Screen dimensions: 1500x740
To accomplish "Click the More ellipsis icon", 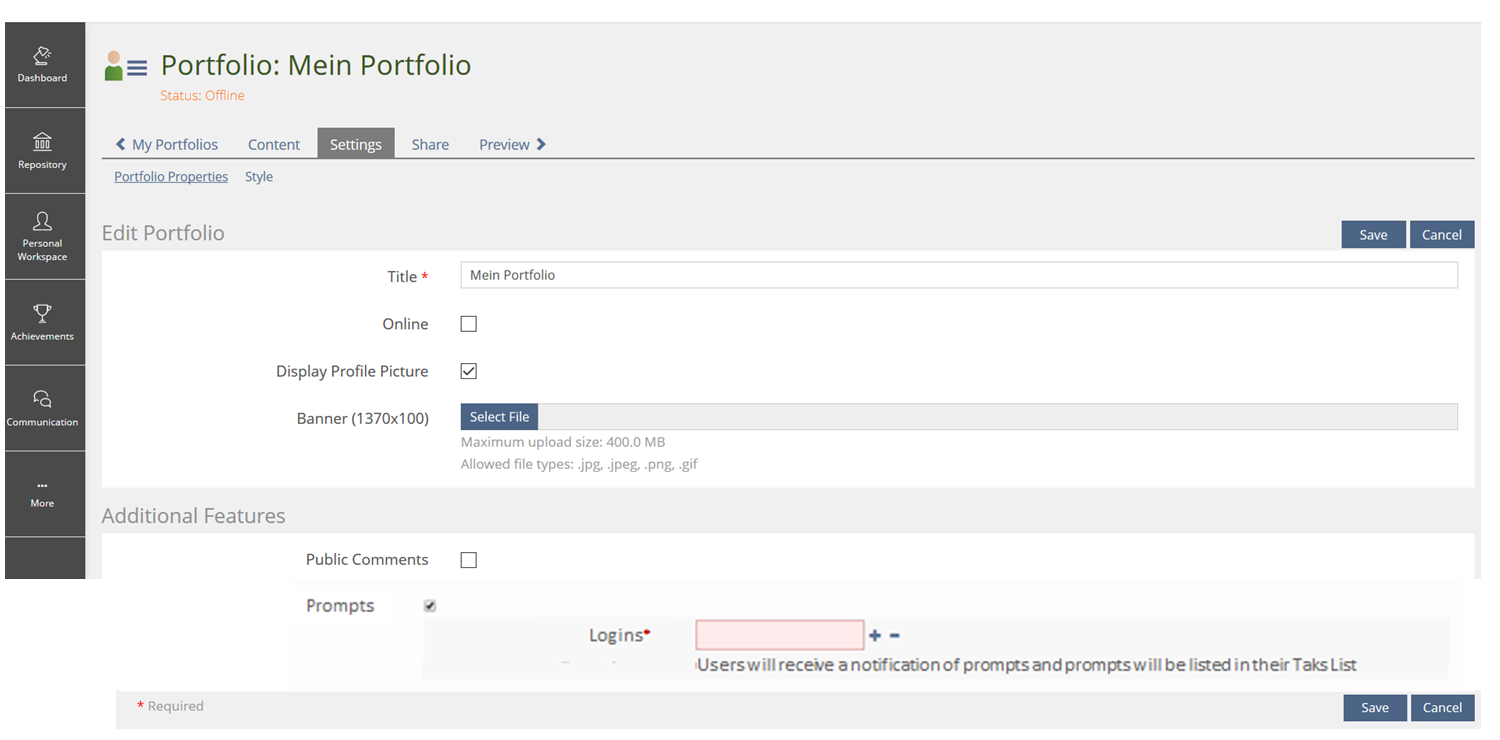I will point(42,486).
